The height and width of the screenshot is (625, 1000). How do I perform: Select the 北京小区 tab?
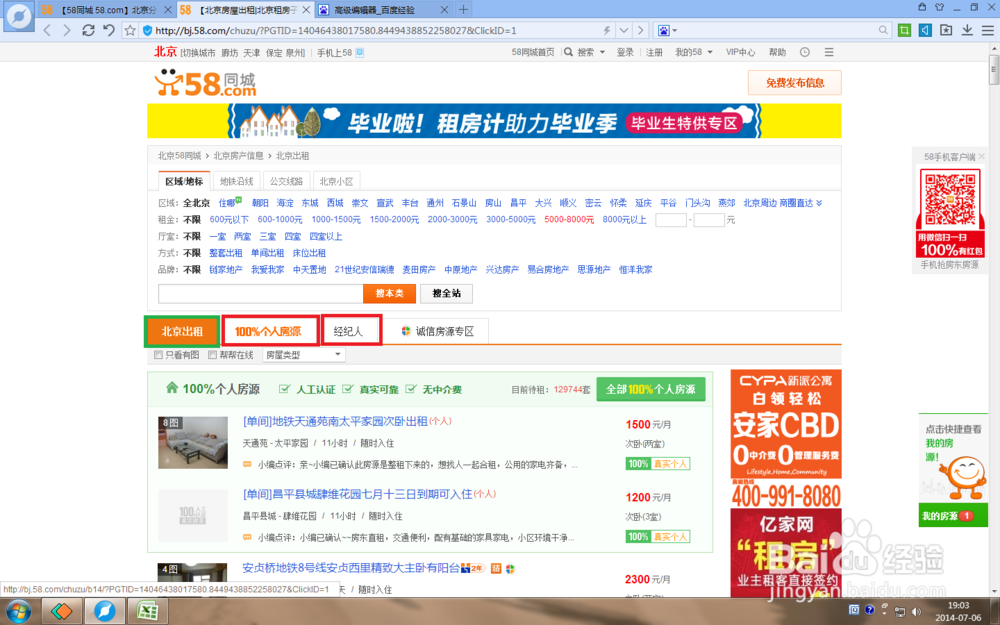[336, 181]
